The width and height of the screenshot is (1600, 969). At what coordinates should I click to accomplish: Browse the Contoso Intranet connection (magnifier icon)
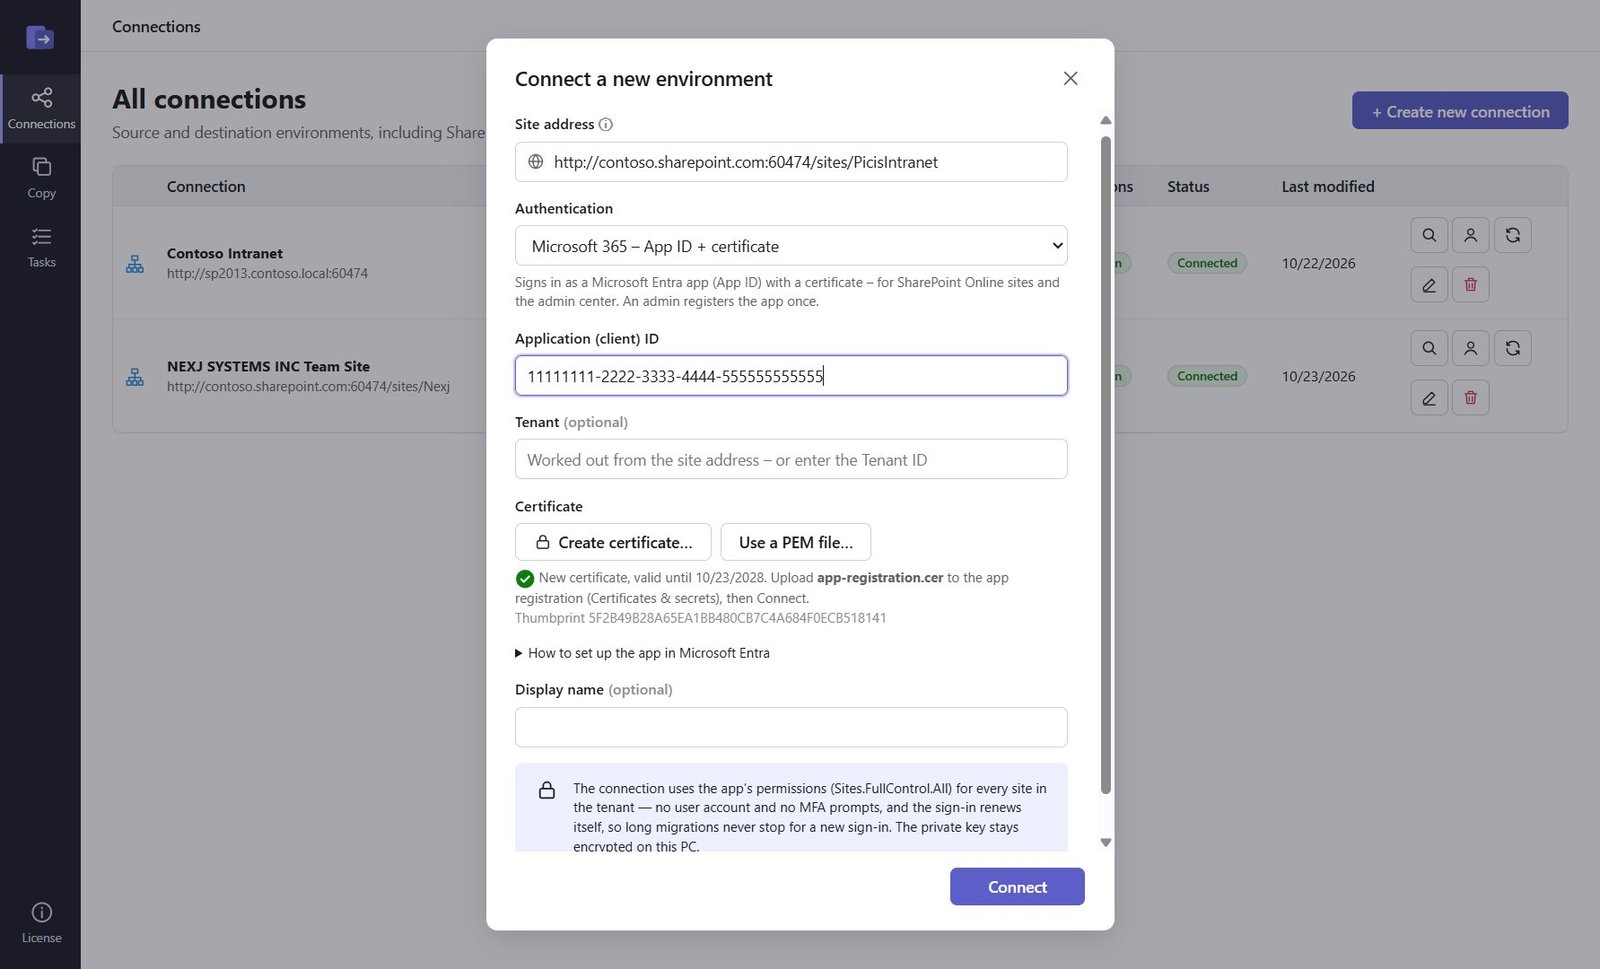[1429, 235]
